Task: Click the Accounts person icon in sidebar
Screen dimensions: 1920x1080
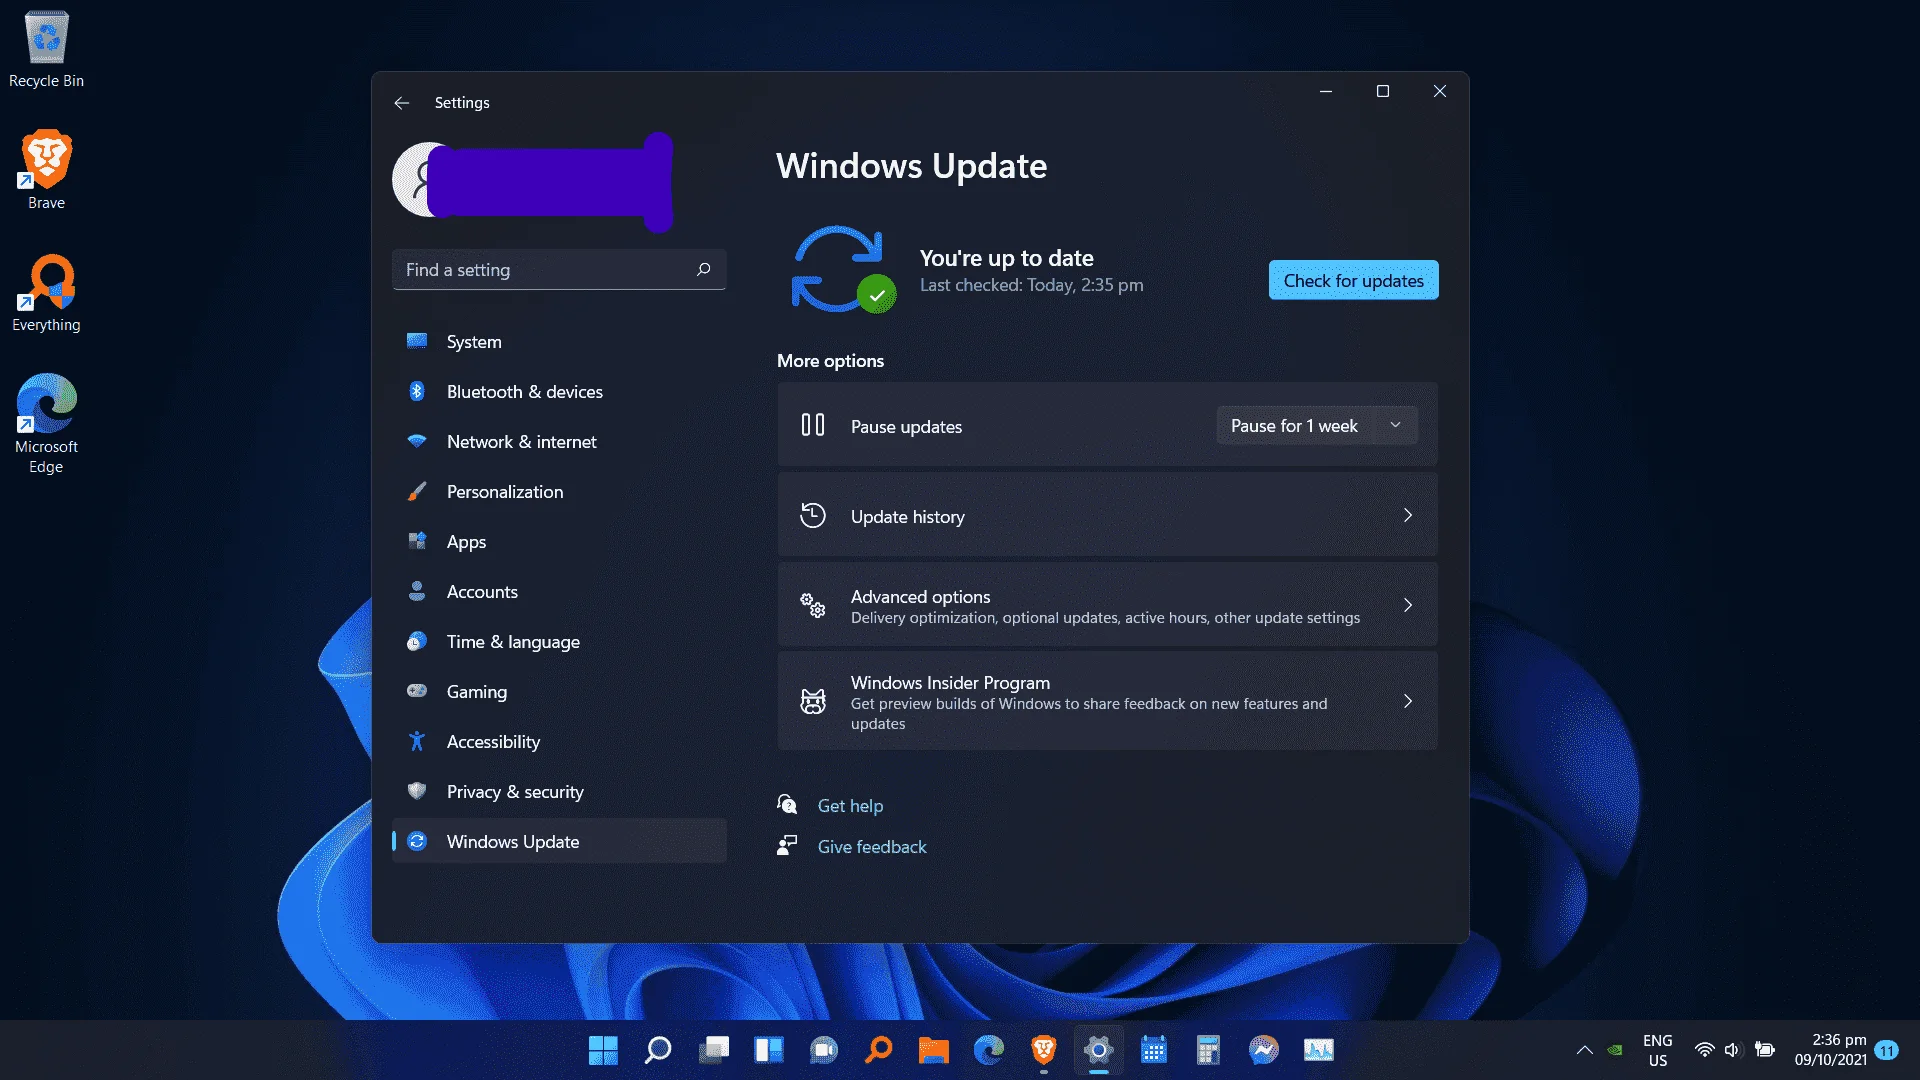Action: click(417, 591)
